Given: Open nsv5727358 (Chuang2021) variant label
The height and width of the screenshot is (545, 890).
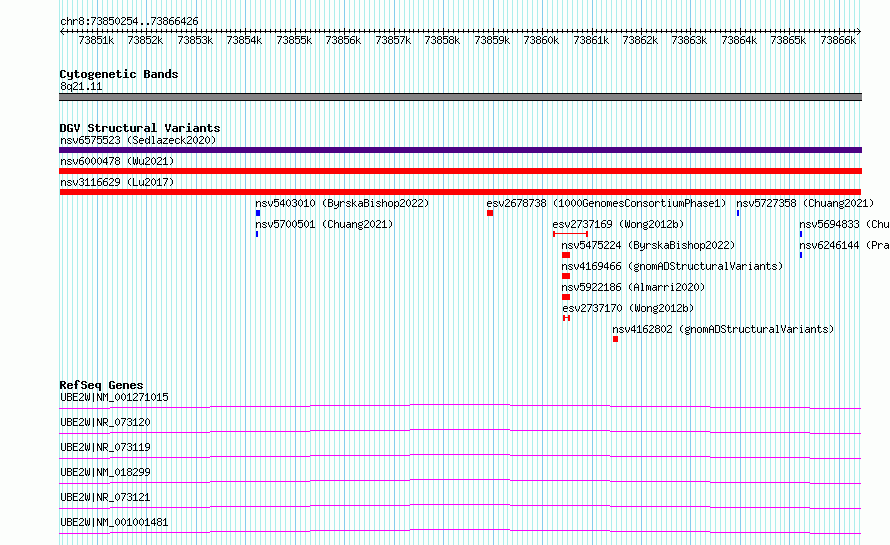Looking at the screenshot, I should 805,203.
